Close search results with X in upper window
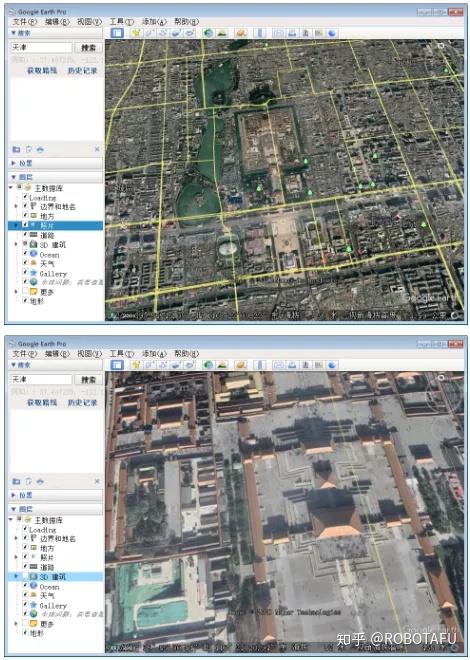Image resolution: width=470 pixels, height=660 pixels. pos(97,149)
